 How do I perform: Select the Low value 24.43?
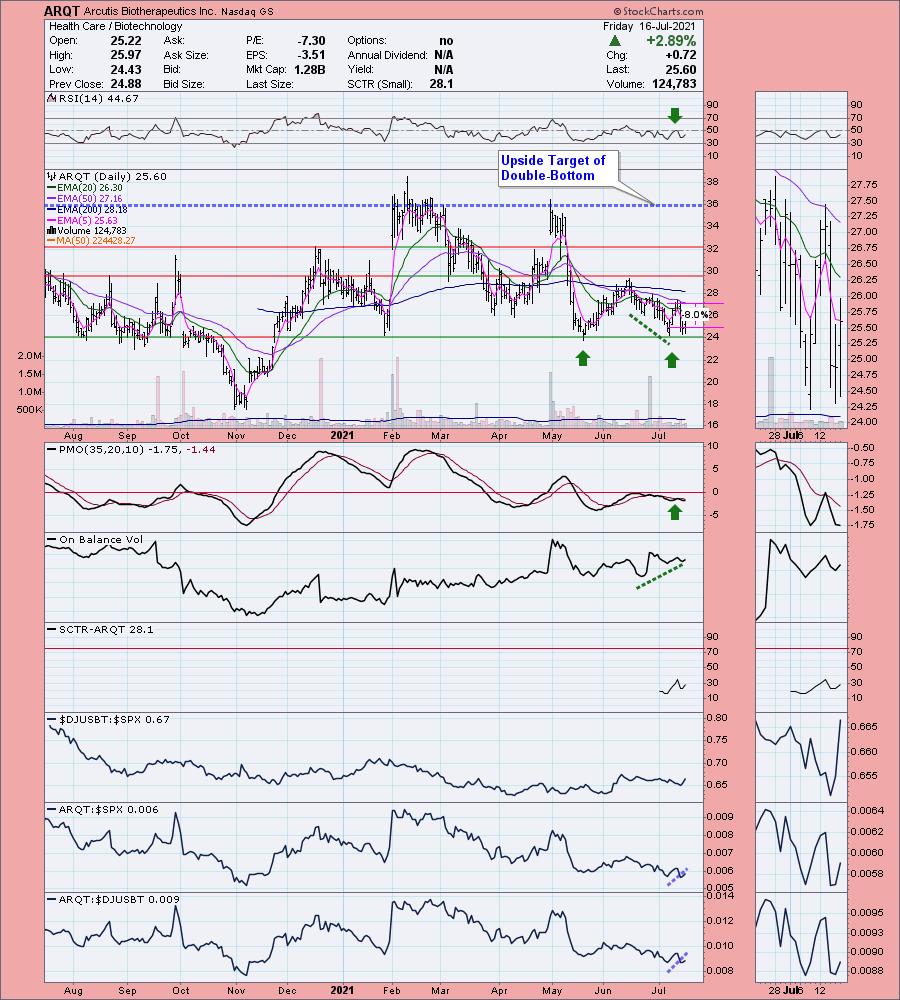[126, 70]
